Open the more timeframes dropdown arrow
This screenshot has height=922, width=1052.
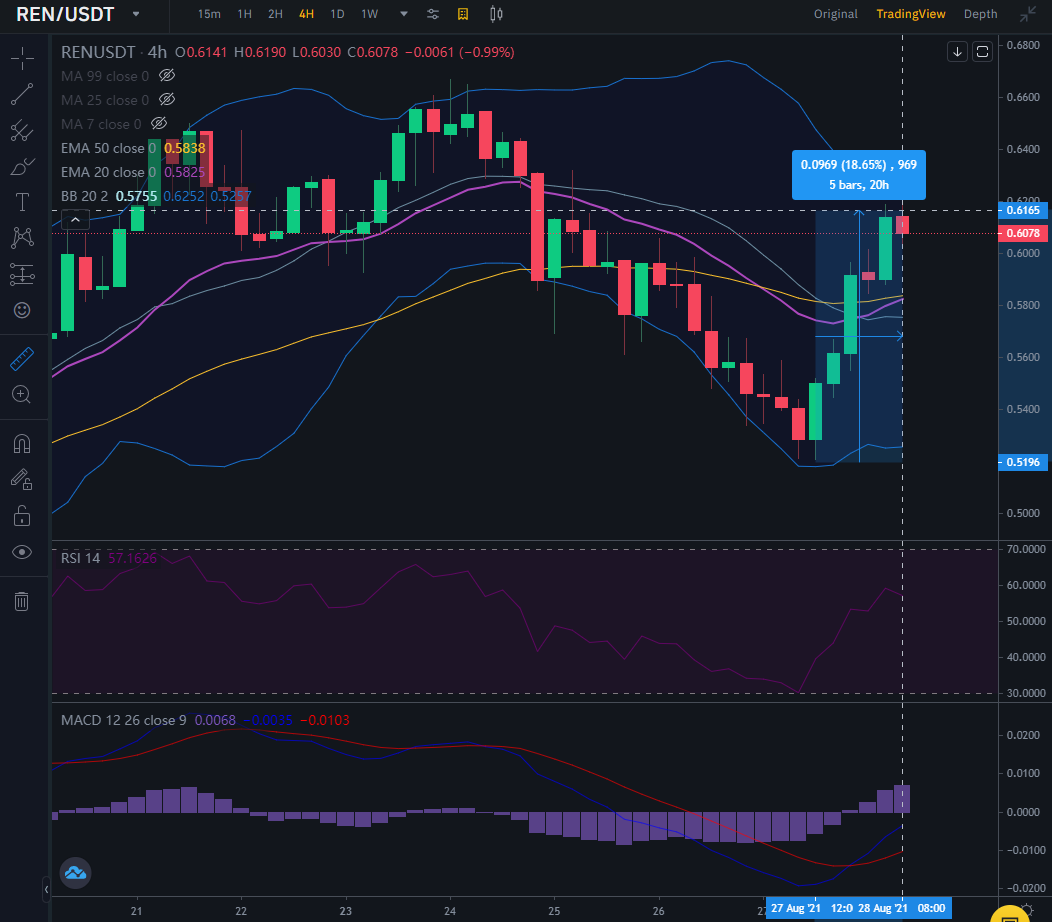pyautogui.click(x=404, y=14)
